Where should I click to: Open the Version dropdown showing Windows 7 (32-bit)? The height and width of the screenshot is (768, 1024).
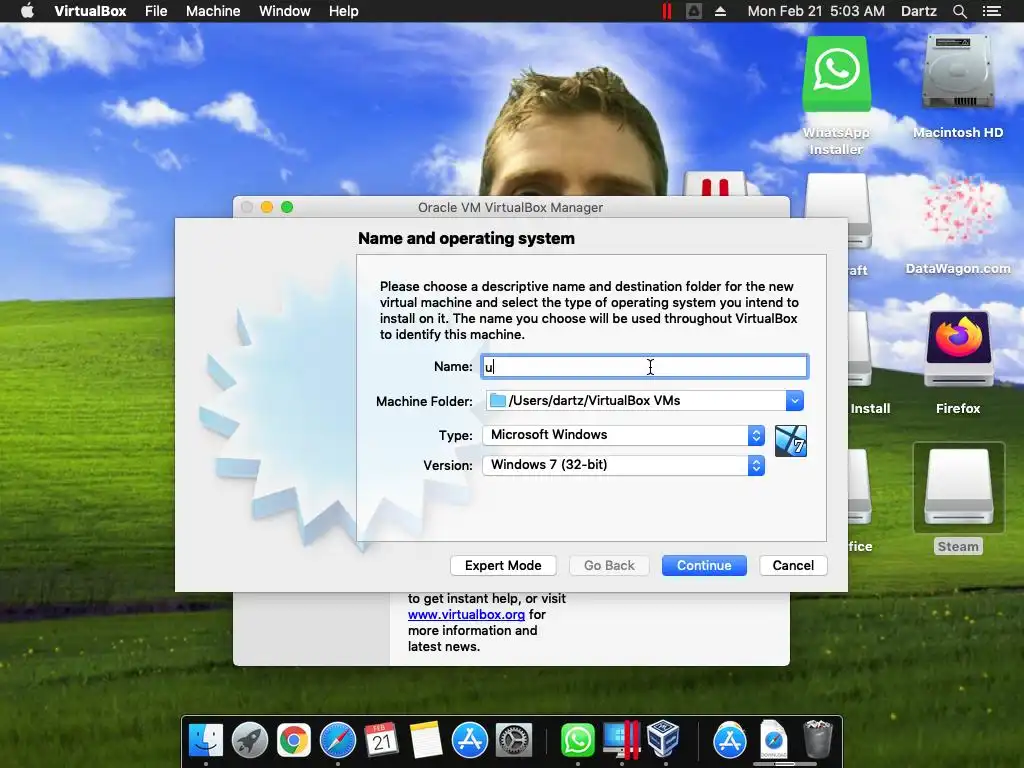pos(624,465)
